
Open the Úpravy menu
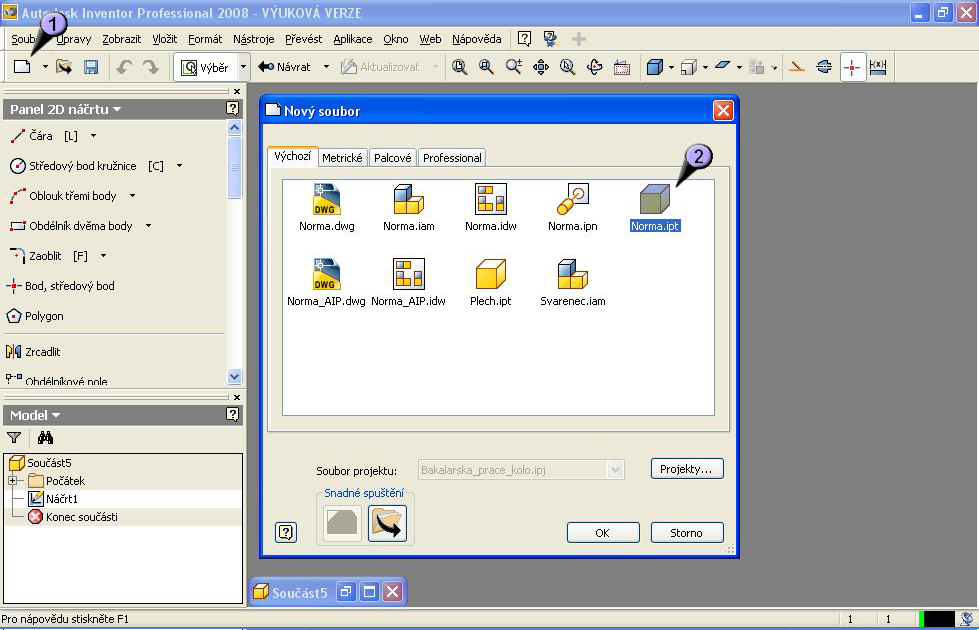[x=74, y=39]
